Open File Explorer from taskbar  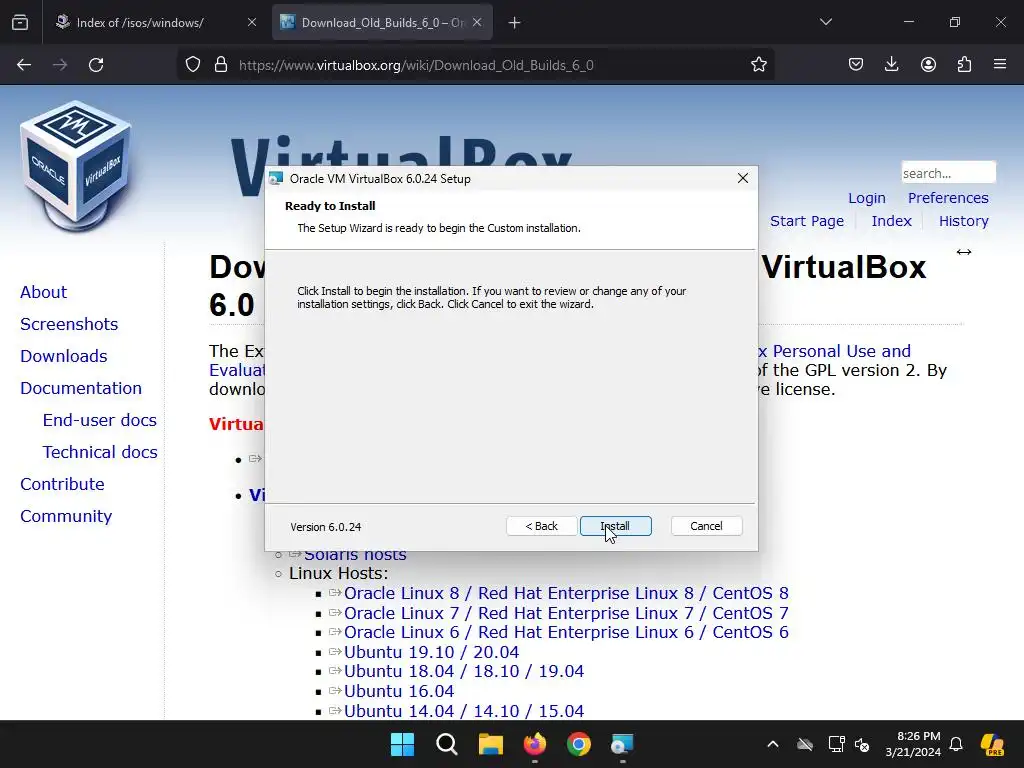pyautogui.click(x=490, y=744)
